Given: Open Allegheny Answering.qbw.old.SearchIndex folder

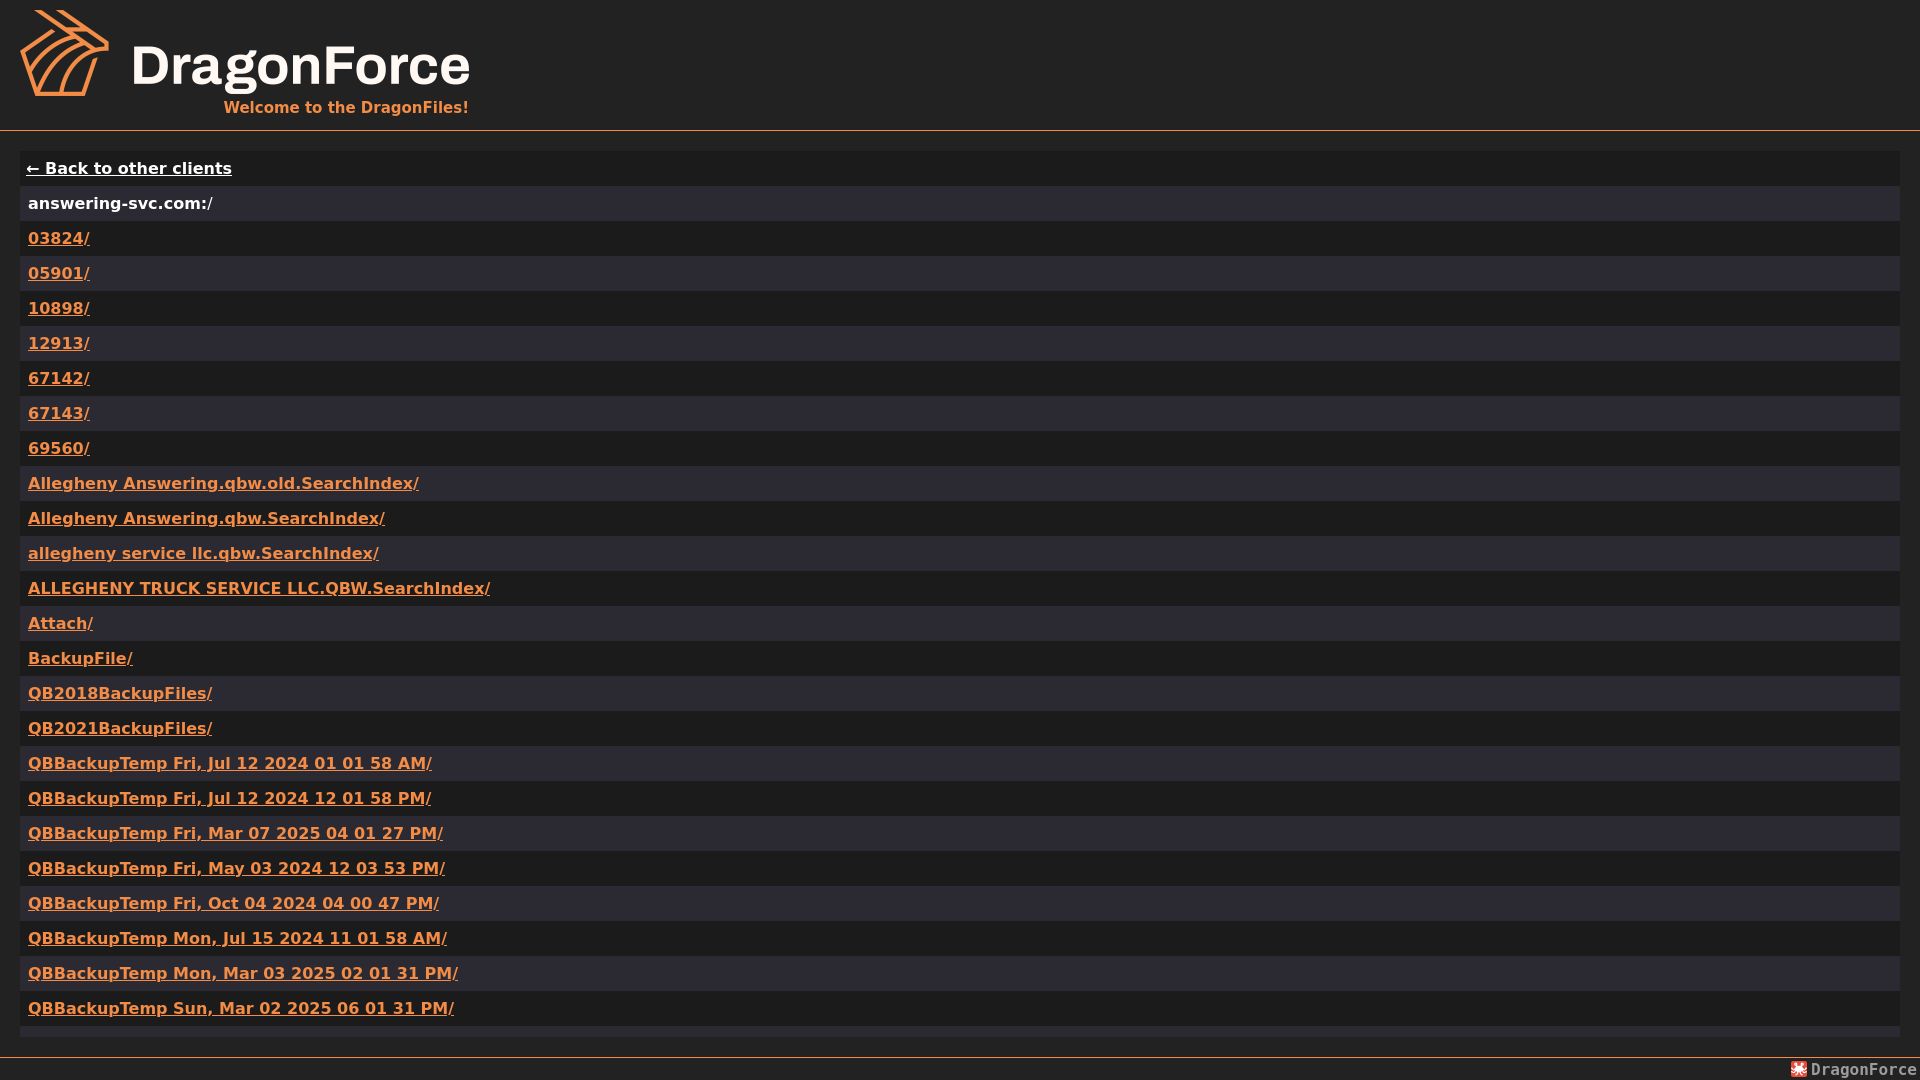Looking at the screenshot, I should 223,483.
